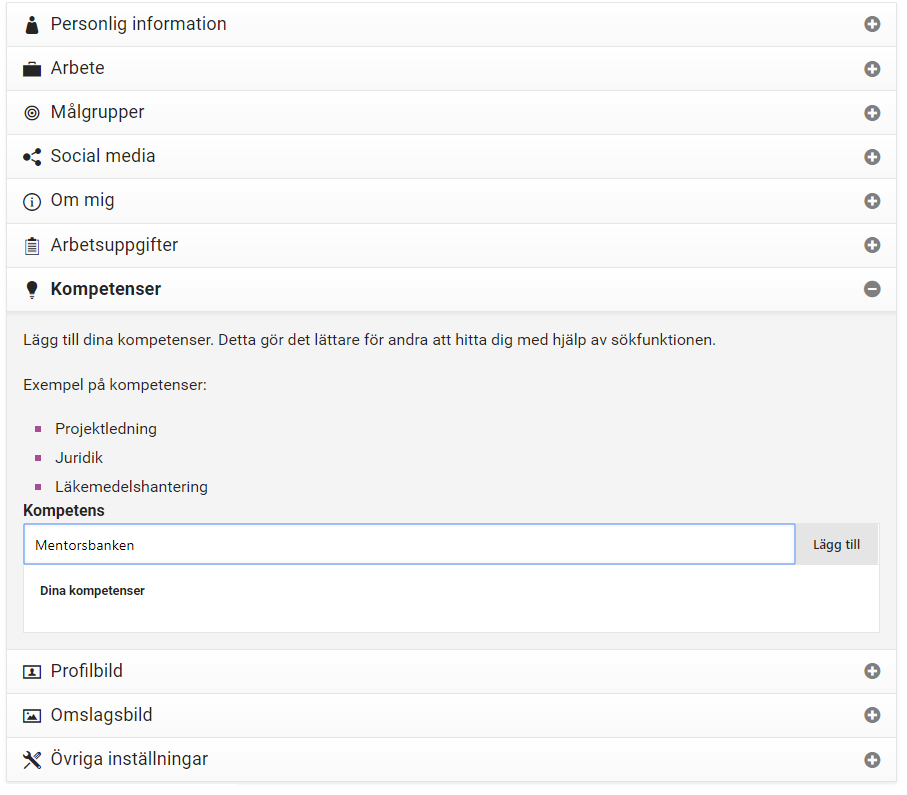Expand Övriga inställningar with the plus button
Viewport: 907px width, 795px height.
pos(872,760)
